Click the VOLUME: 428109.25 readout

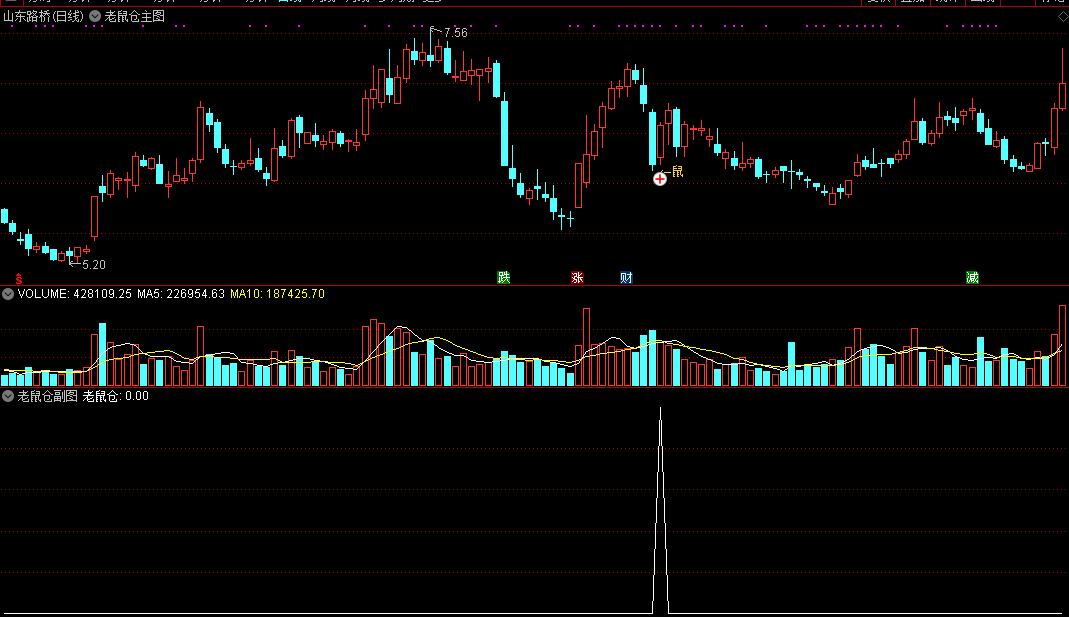(74, 294)
